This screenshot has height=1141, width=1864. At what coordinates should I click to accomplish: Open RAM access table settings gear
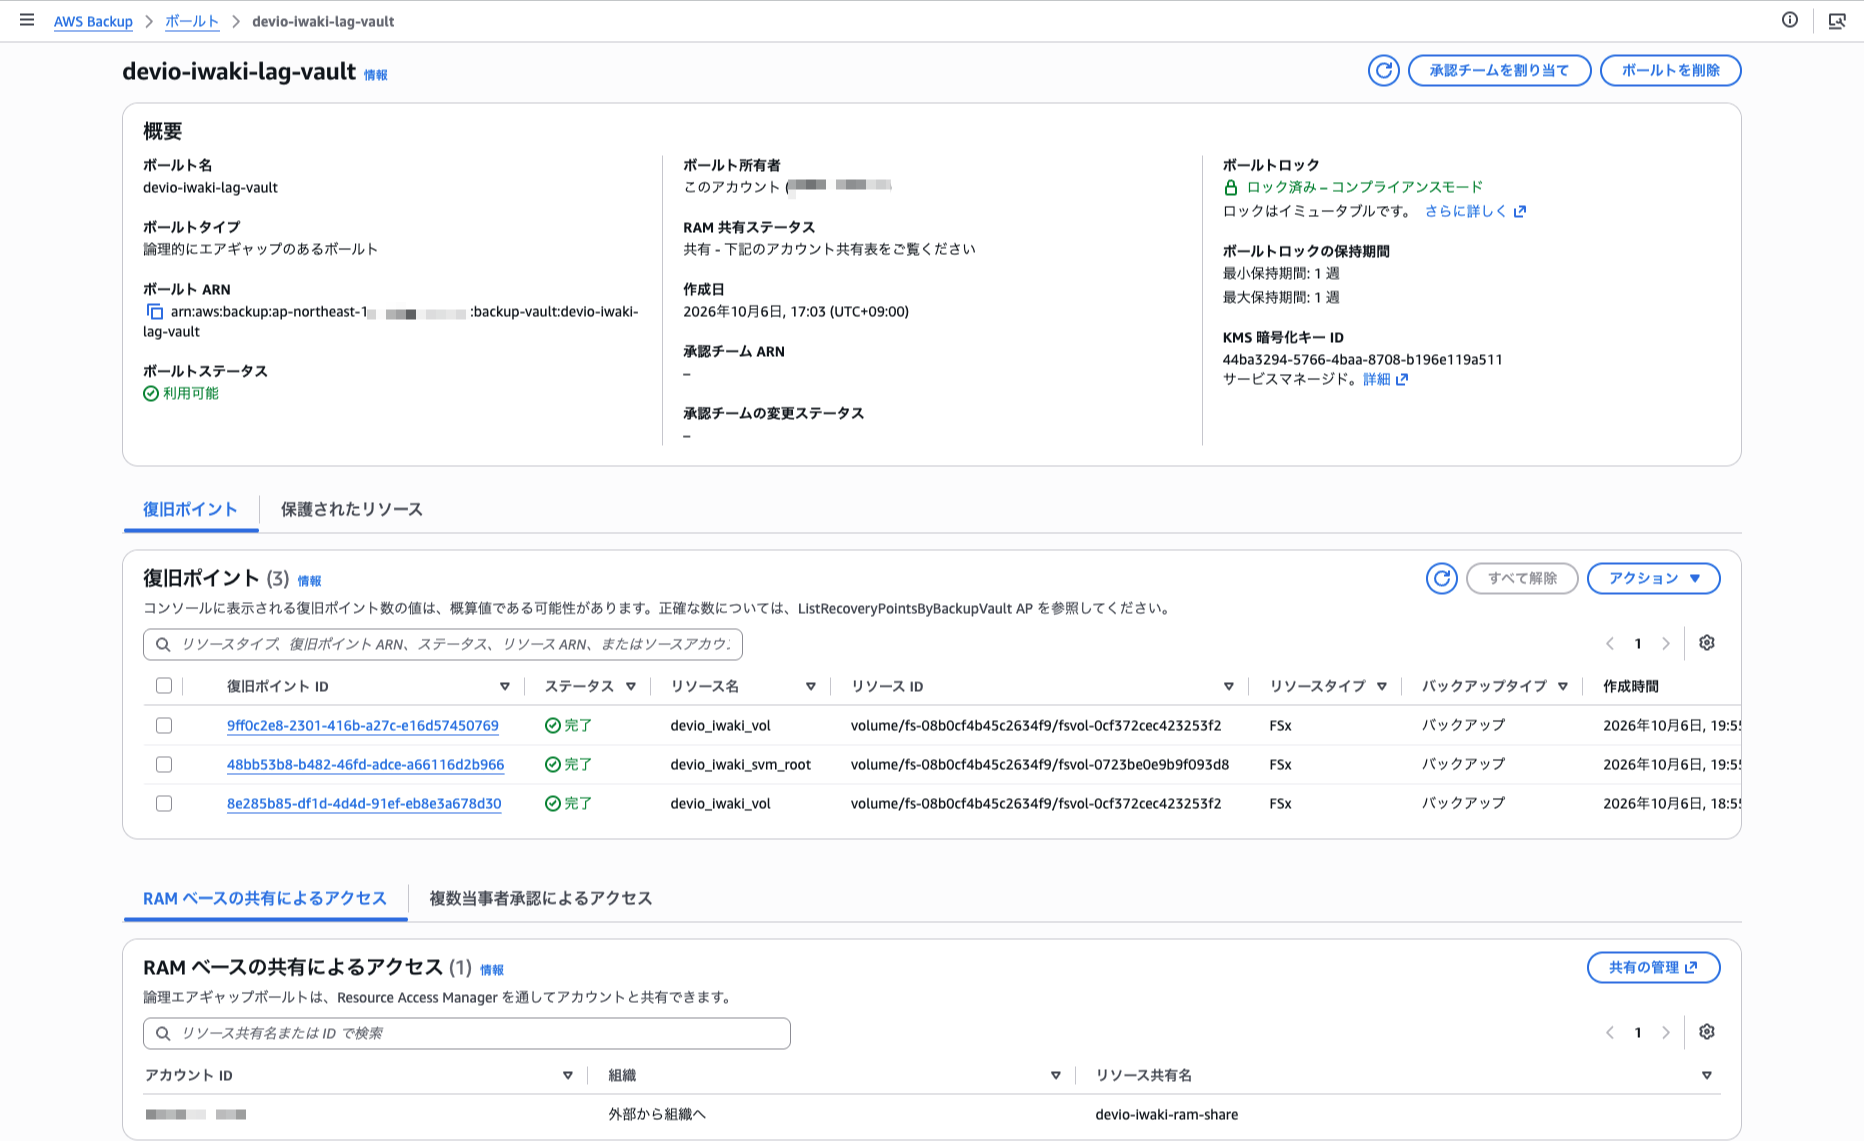tap(1707, 1032)
